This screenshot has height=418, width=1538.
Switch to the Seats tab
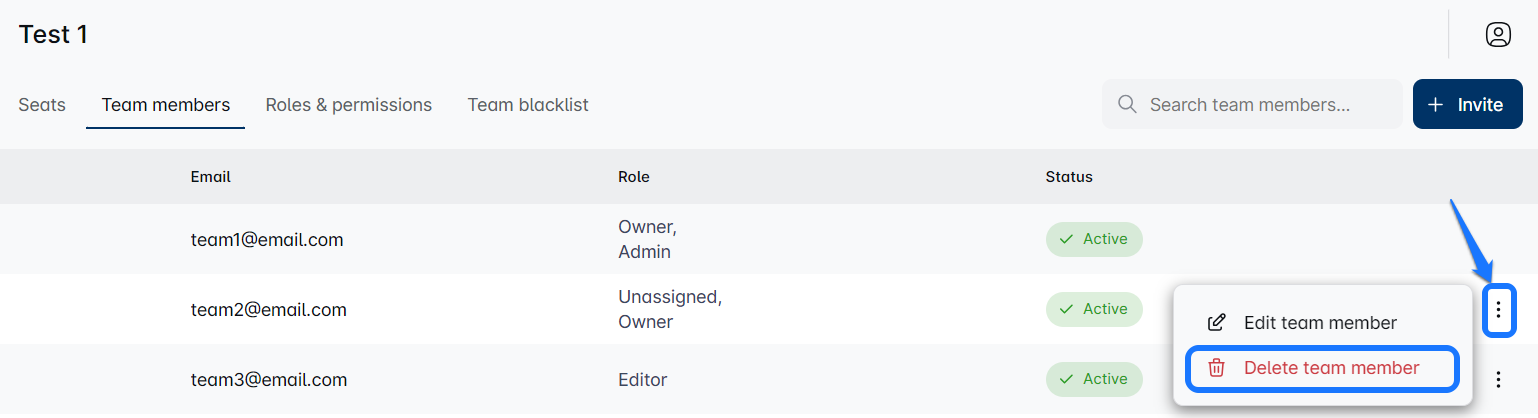tap(42, 105)
